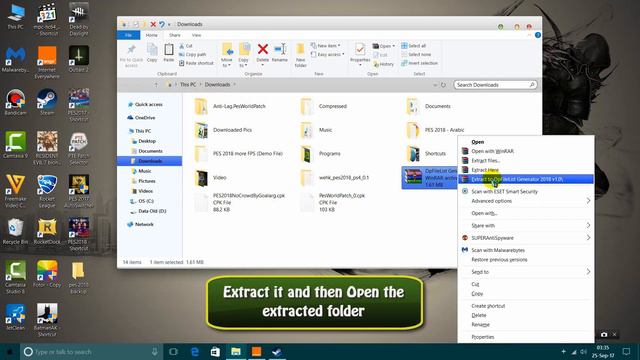This screenshot has height=360, width=640.
Task: Open Rocket League desktop shortcut
Action: click(47, 191)
